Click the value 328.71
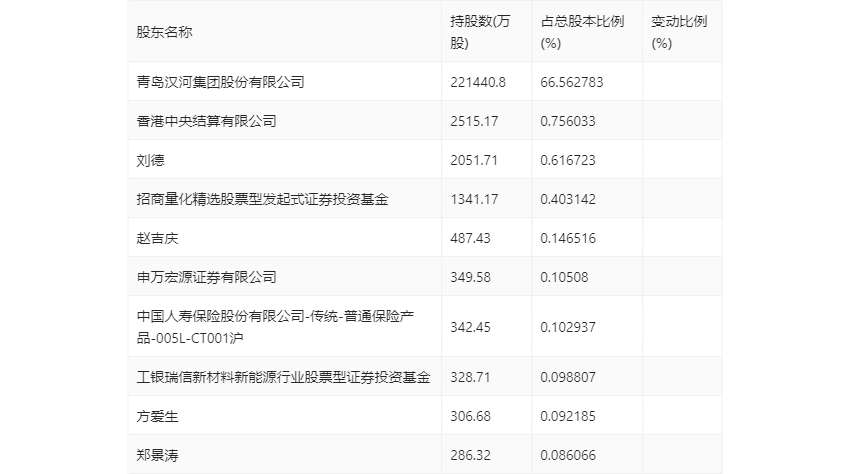 (x=470, y=377)
